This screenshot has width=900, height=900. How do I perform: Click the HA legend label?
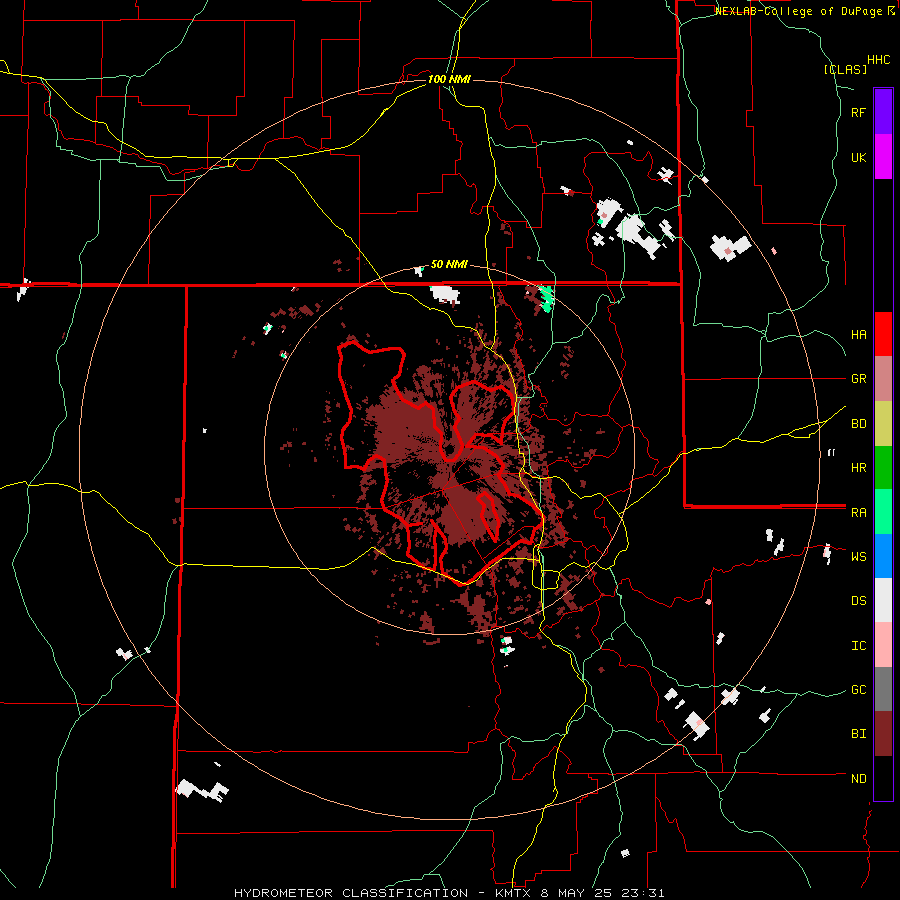click(x=858, y=335)
